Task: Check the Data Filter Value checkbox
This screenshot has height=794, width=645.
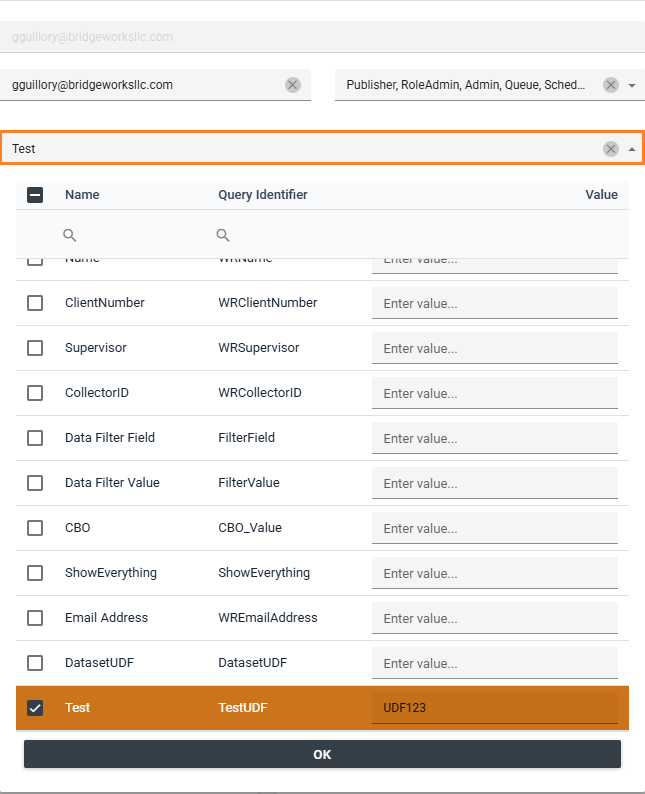Action: pos(35,483)
